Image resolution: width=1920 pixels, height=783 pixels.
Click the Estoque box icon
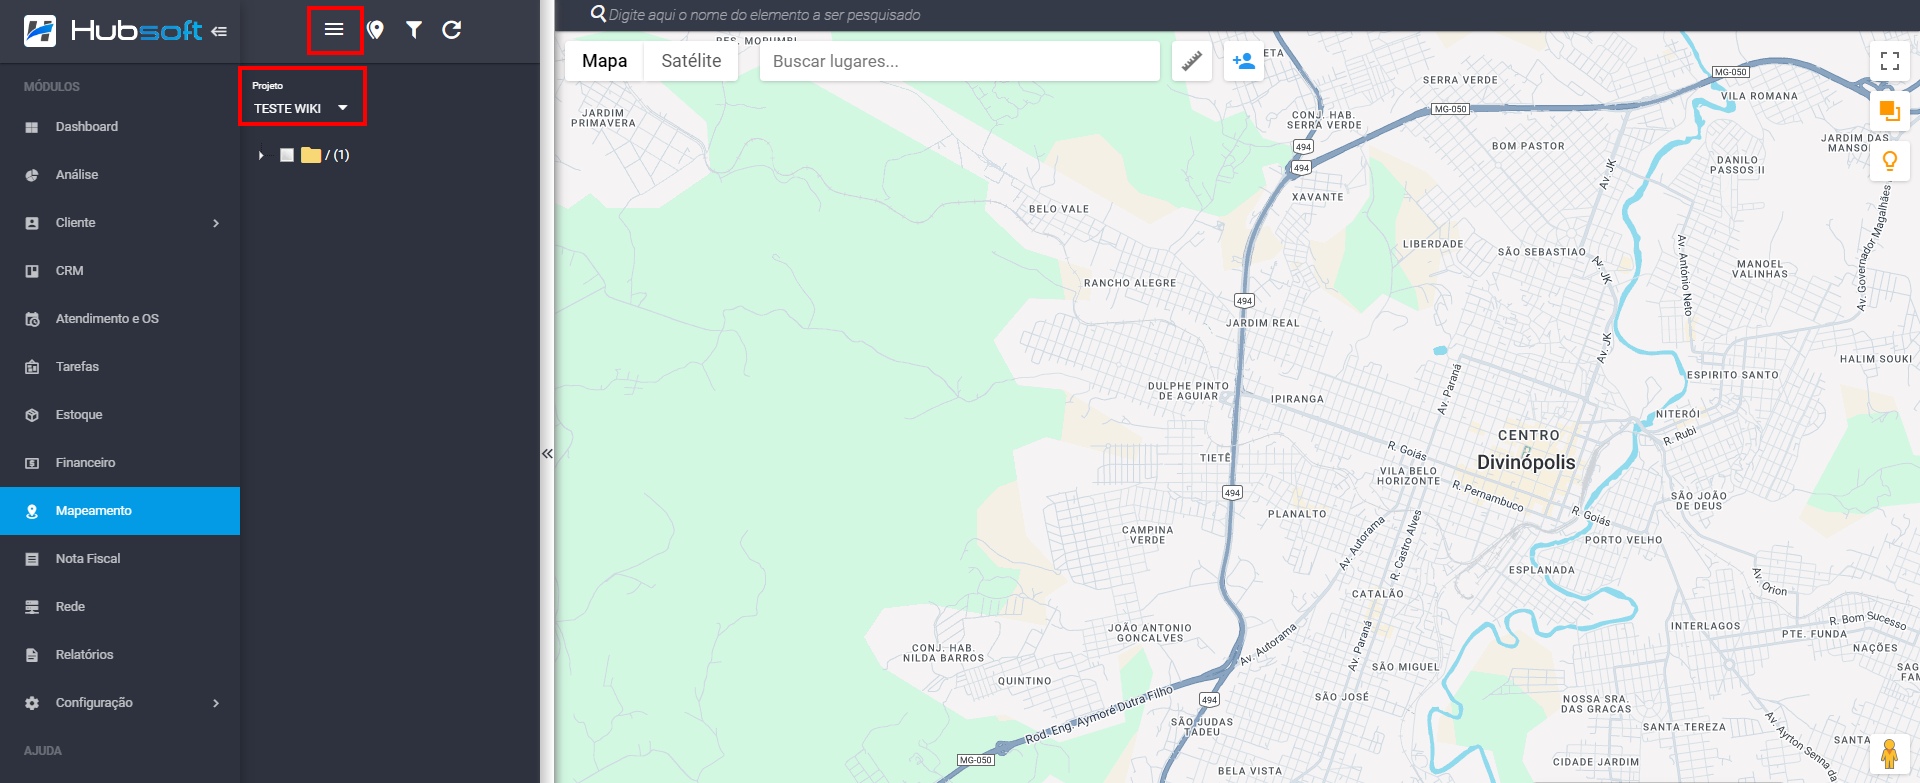[32, 415]
